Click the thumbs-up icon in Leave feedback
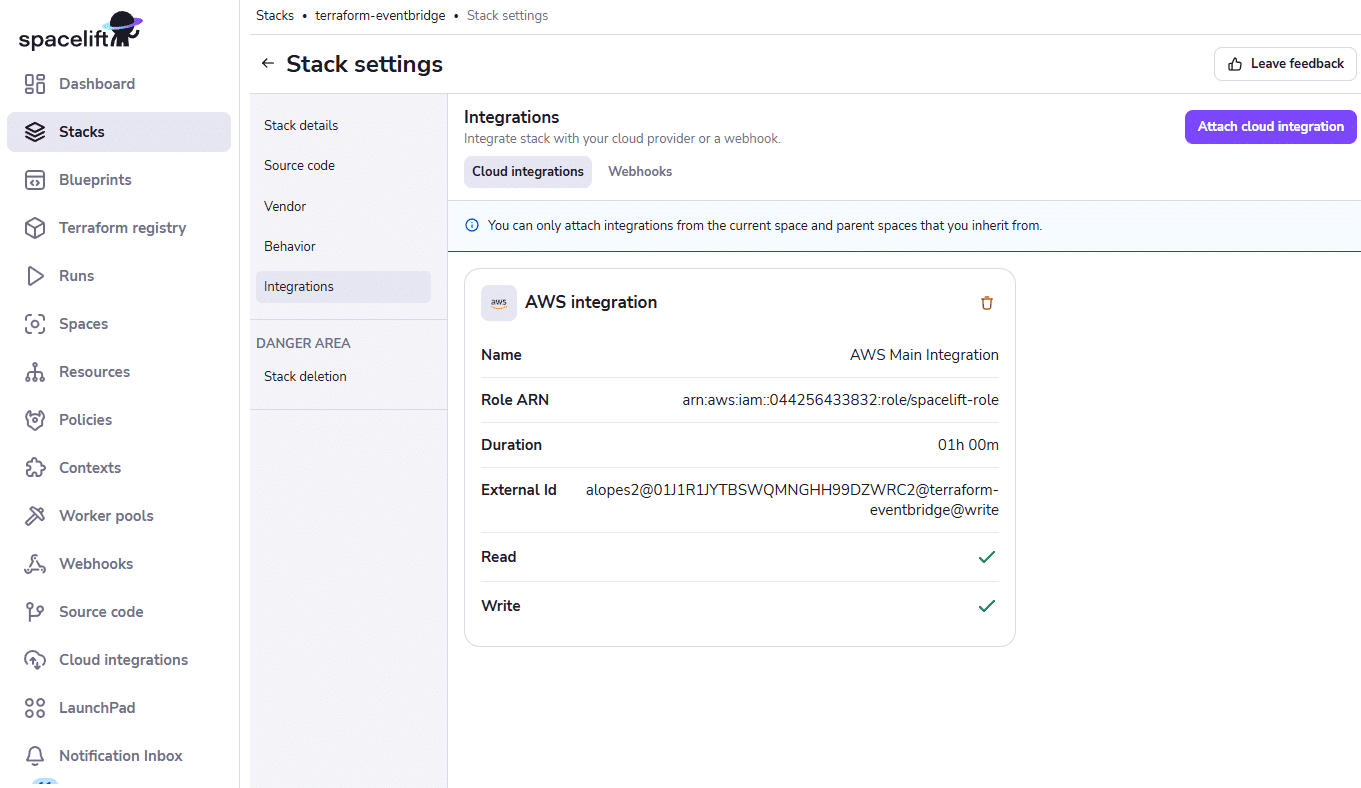1361x788 pixels. (1235, 64)
